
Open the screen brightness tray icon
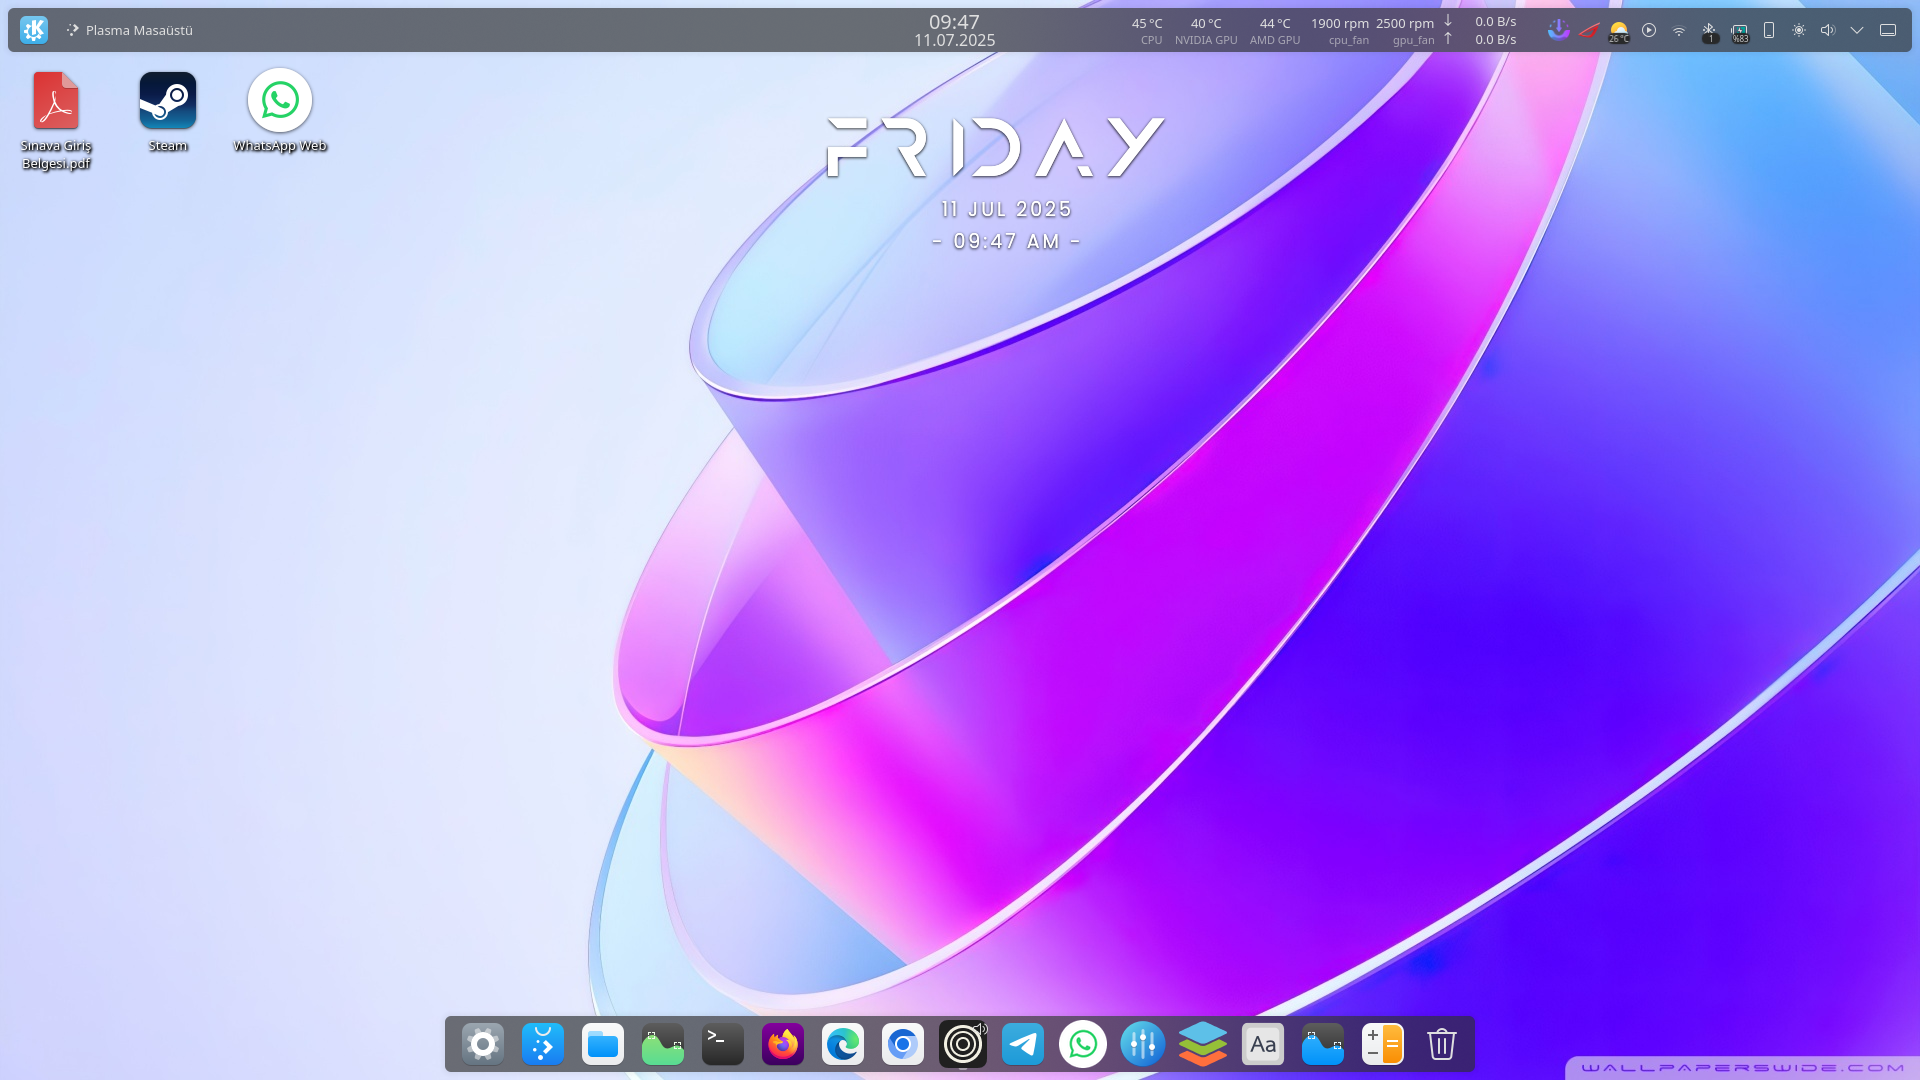1799,30
